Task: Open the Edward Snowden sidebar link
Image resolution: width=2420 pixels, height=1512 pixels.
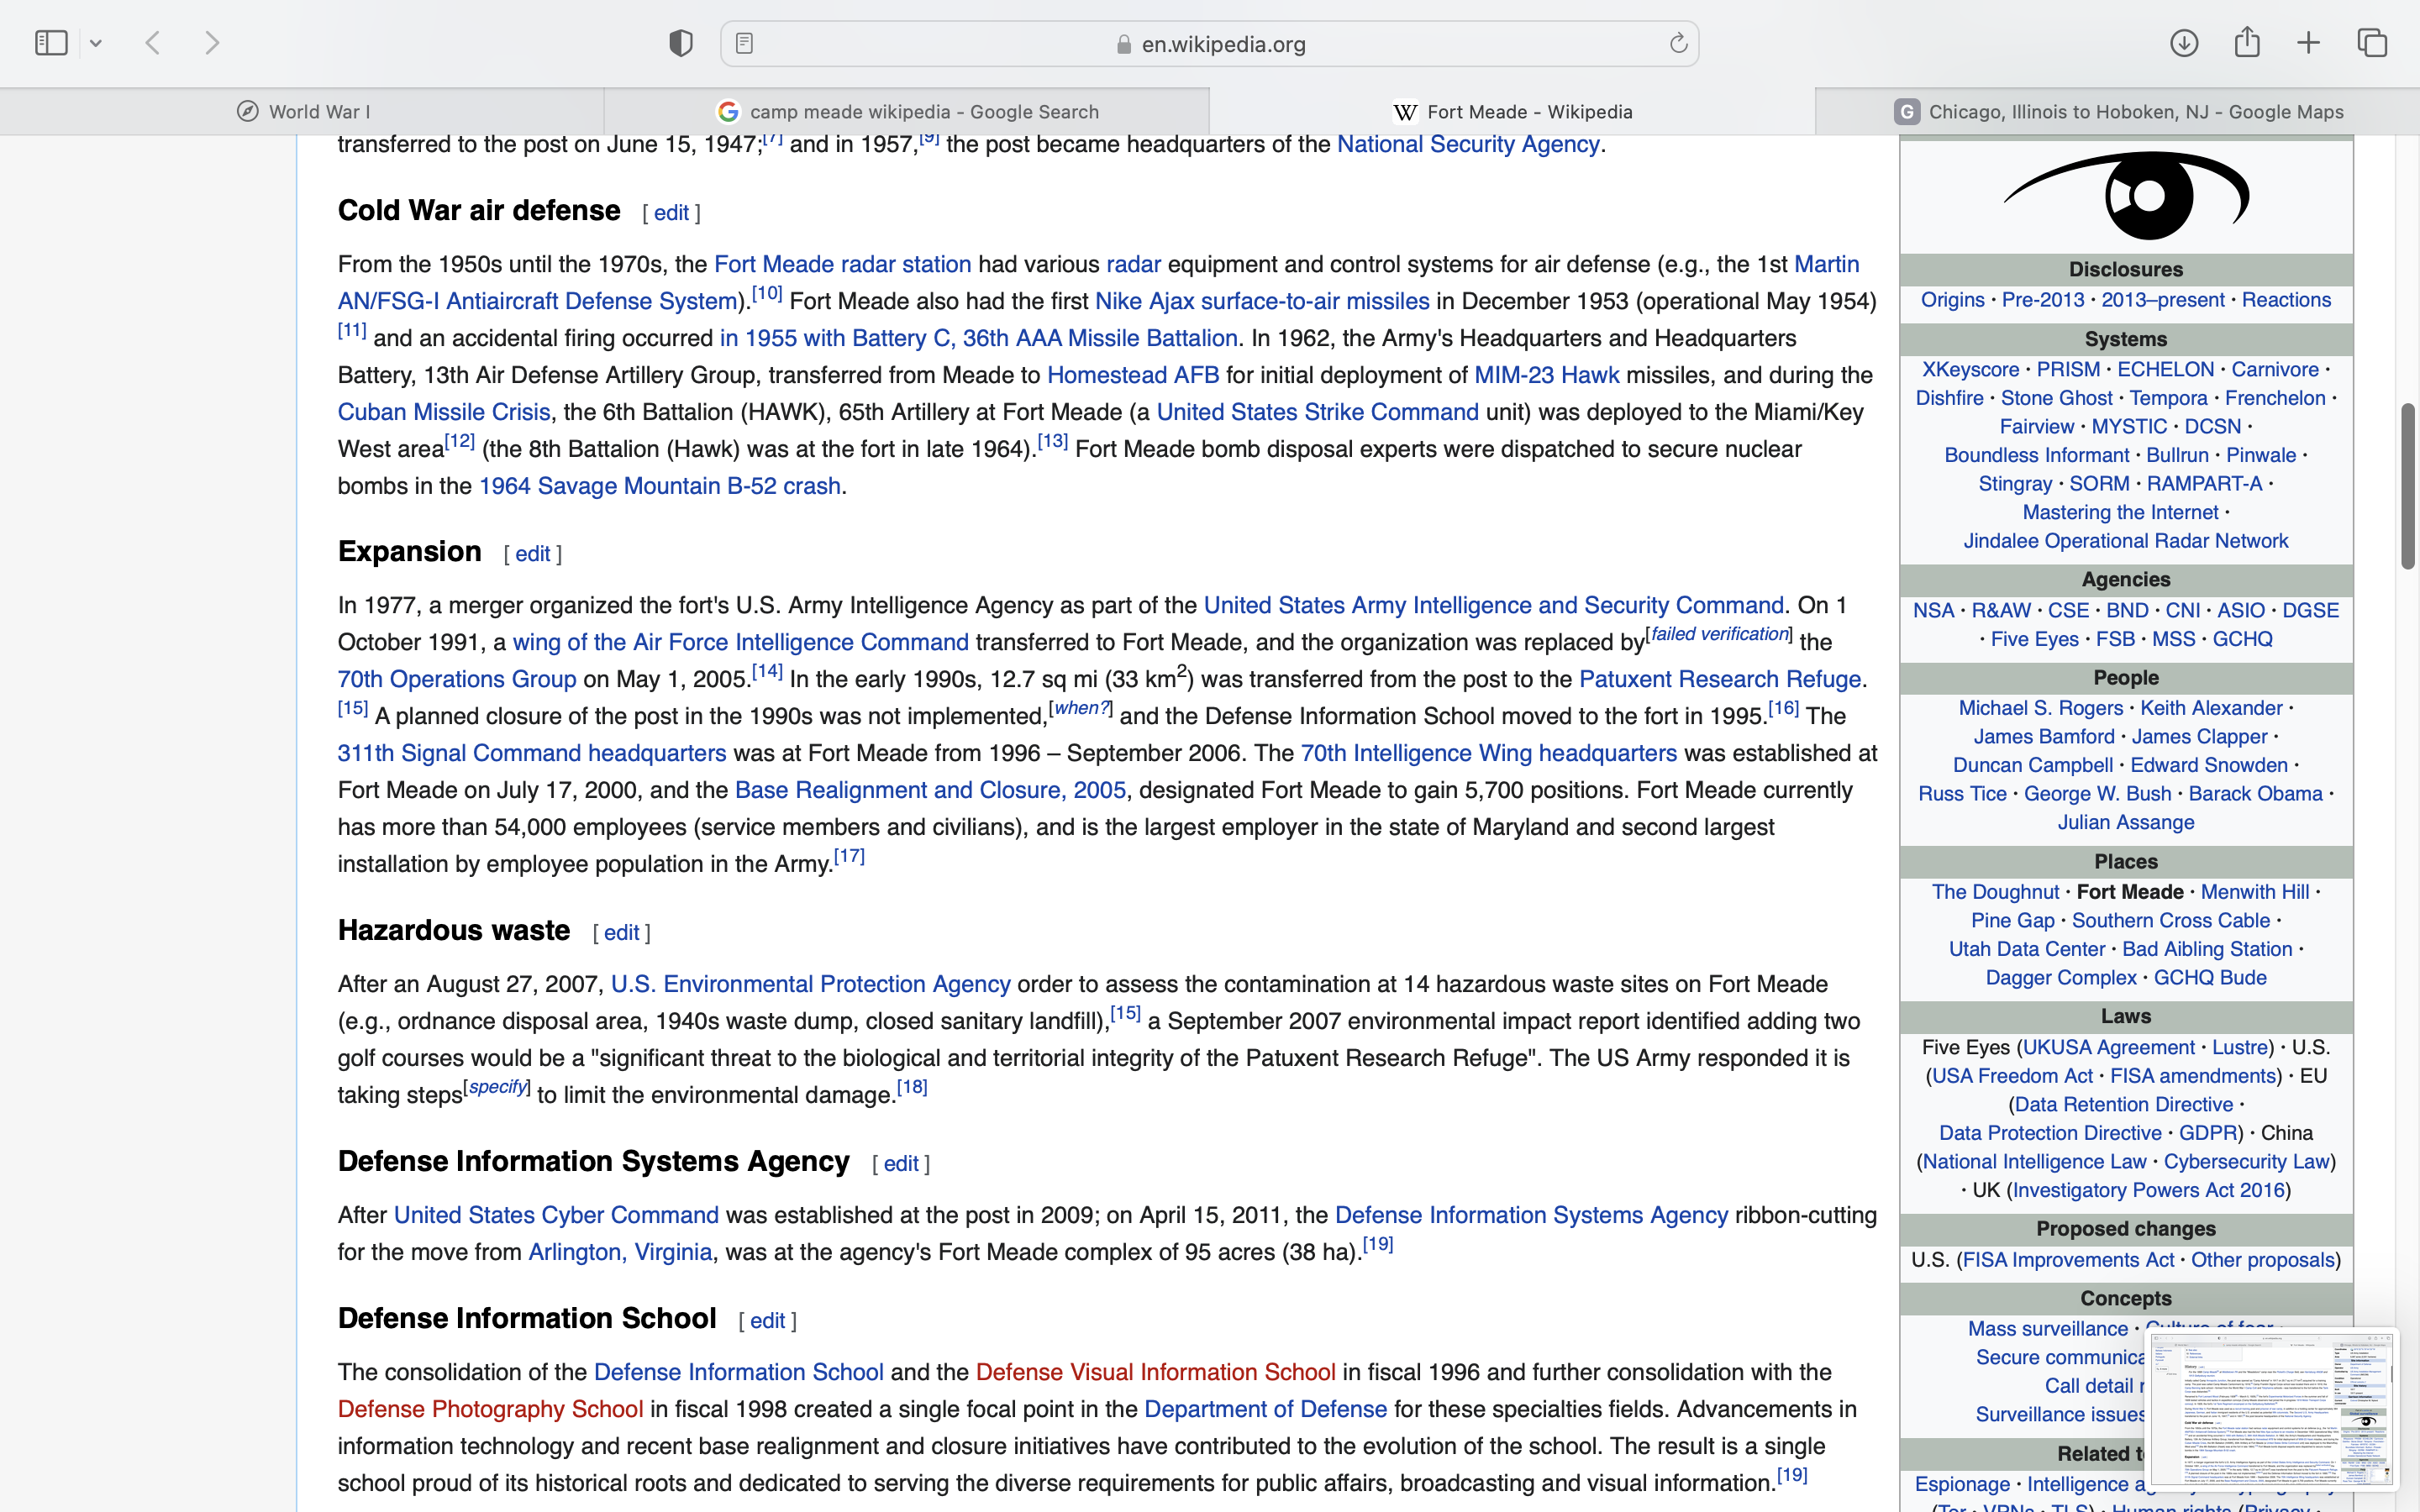Action: pyautogui.click(x=2208, y=765)
